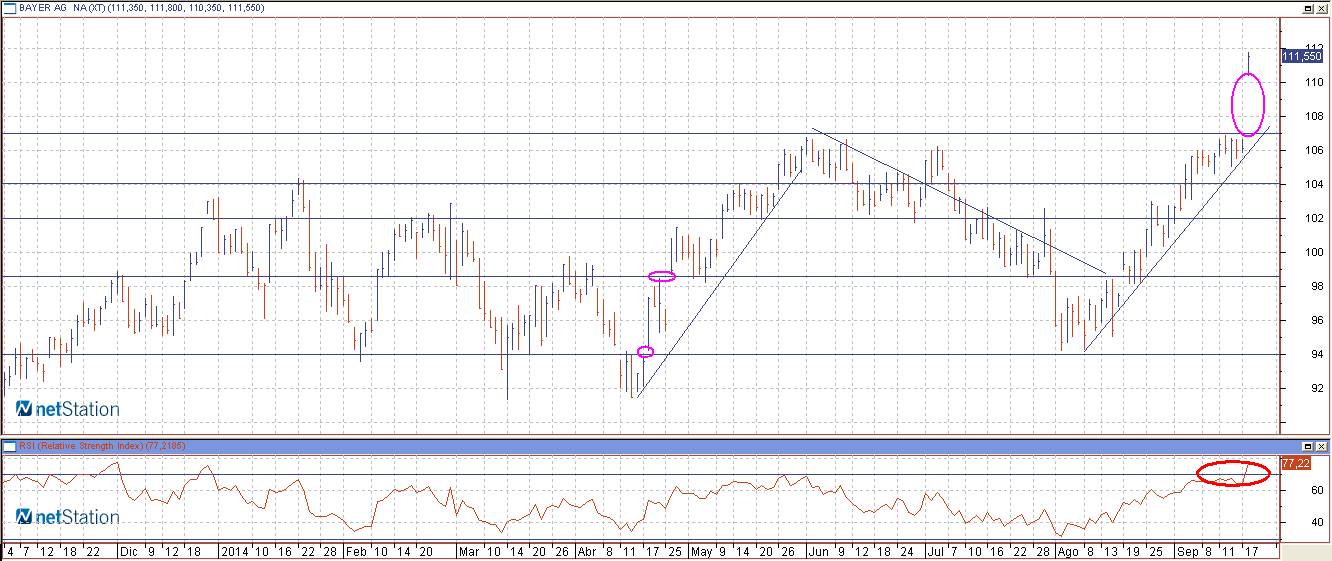Click the RSI panel's title bar icon
This screenshot has height=561, width=1332.
9,445
